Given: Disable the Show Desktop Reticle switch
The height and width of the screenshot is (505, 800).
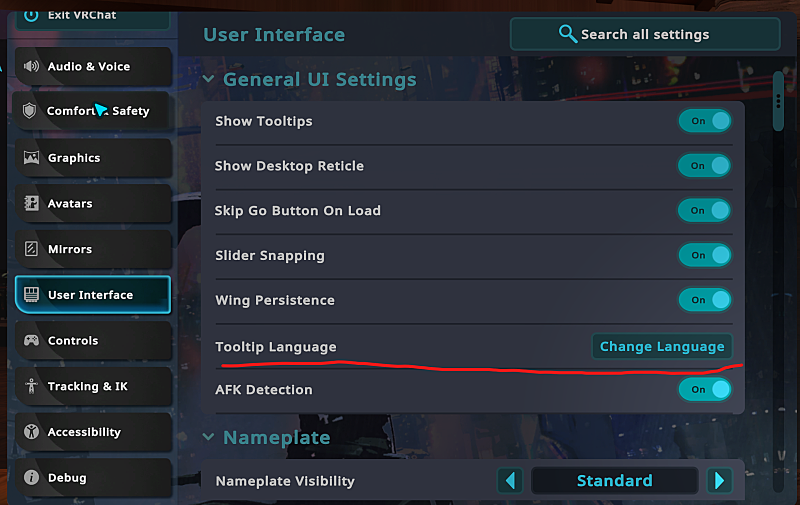Looking at the screenshot, I should [x=704, y=166].
